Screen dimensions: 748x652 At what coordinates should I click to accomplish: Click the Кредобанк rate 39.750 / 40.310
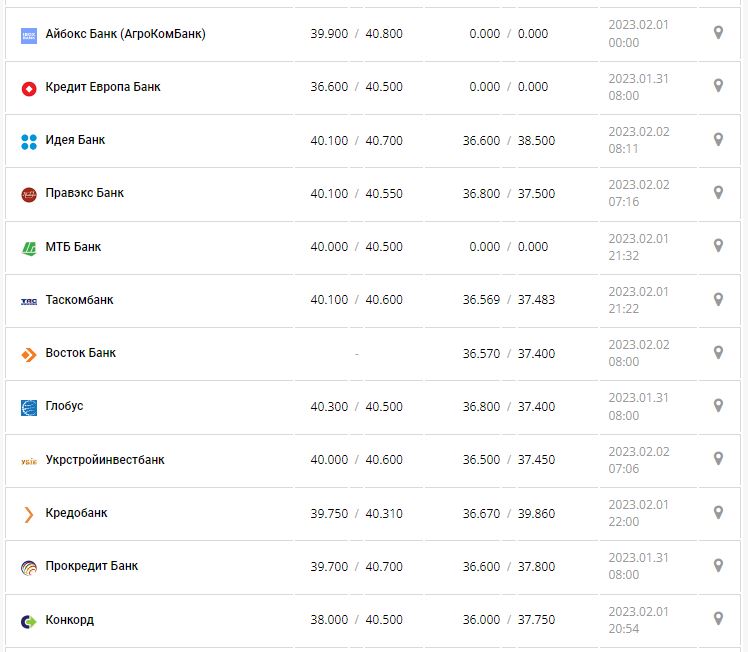[356, 513]
